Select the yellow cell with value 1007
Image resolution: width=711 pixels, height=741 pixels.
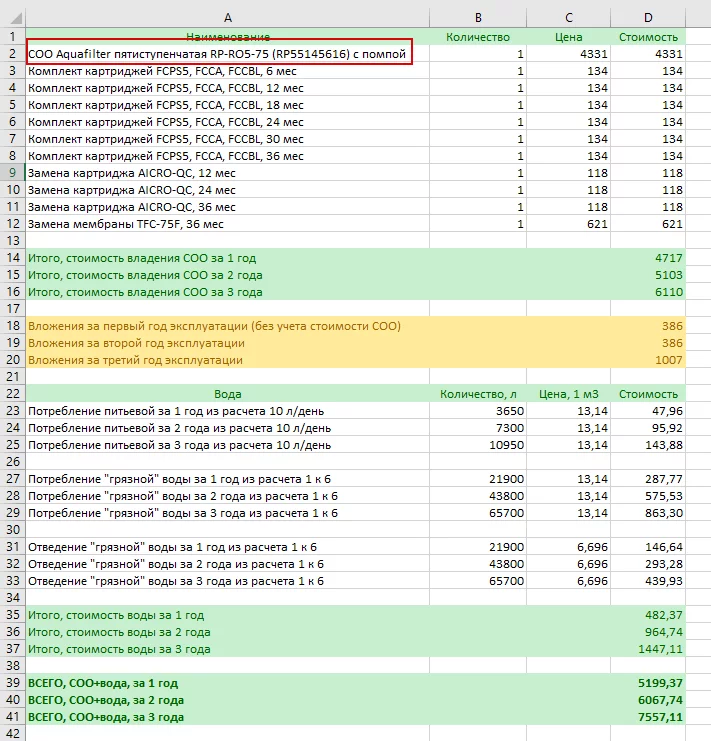[648, 360]
